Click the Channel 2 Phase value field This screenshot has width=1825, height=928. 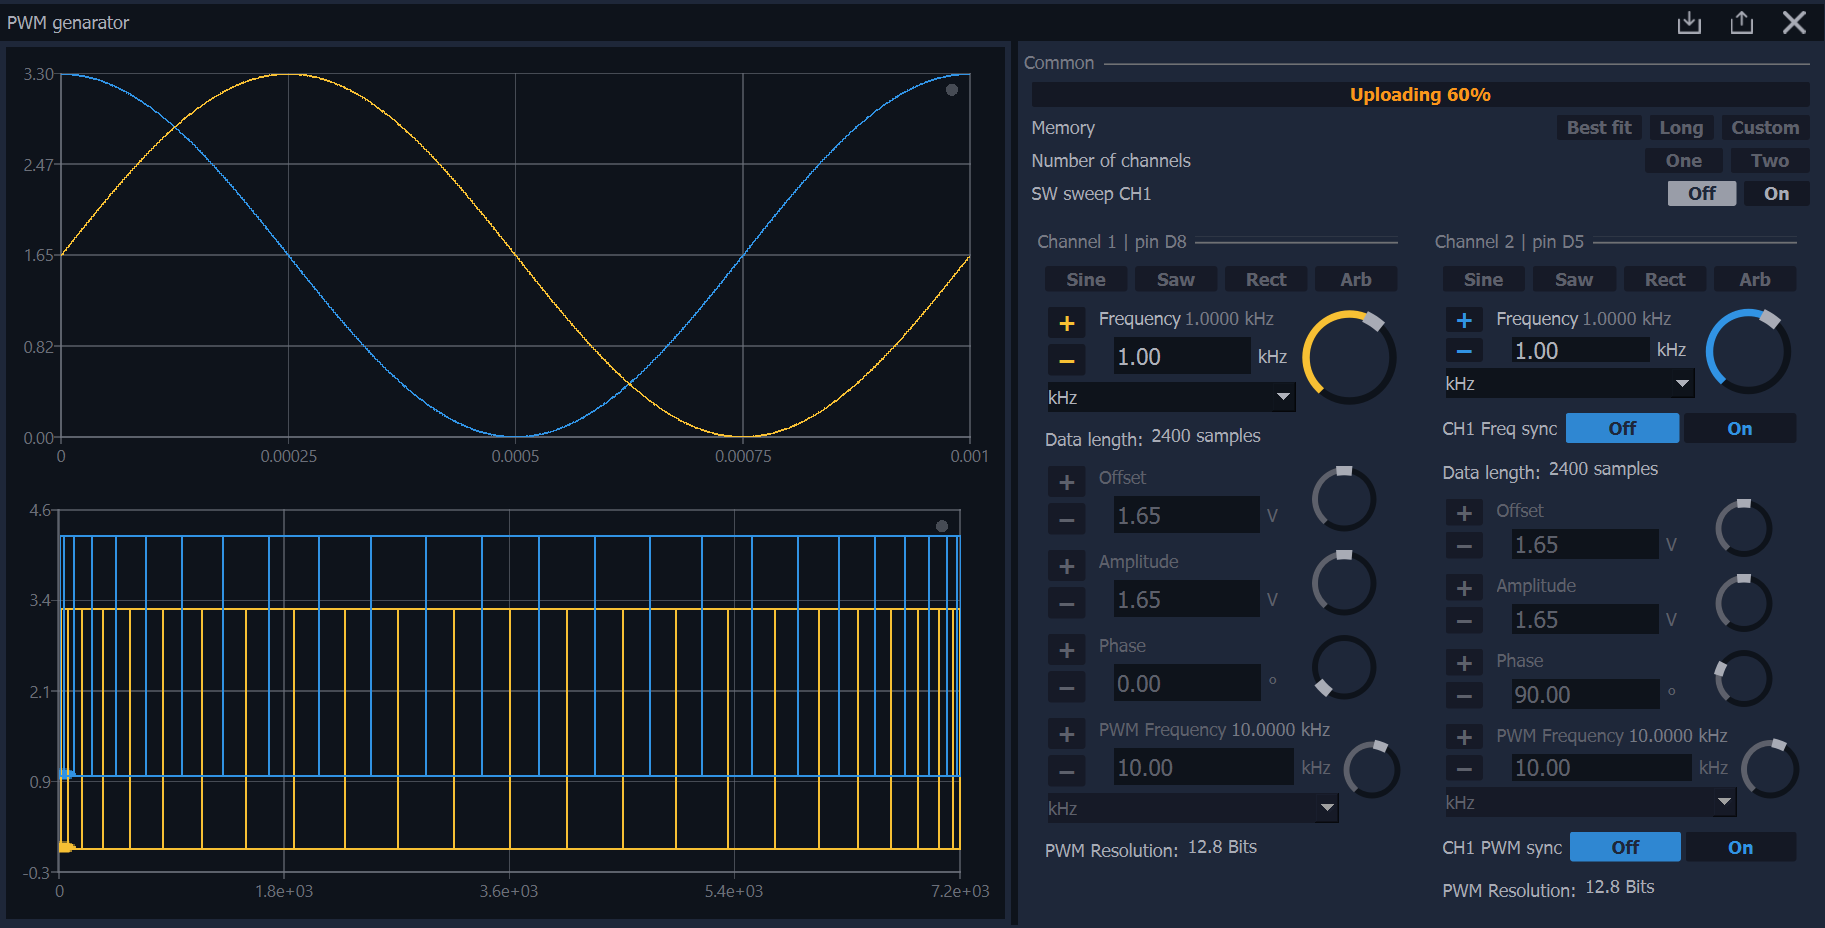1585,695
